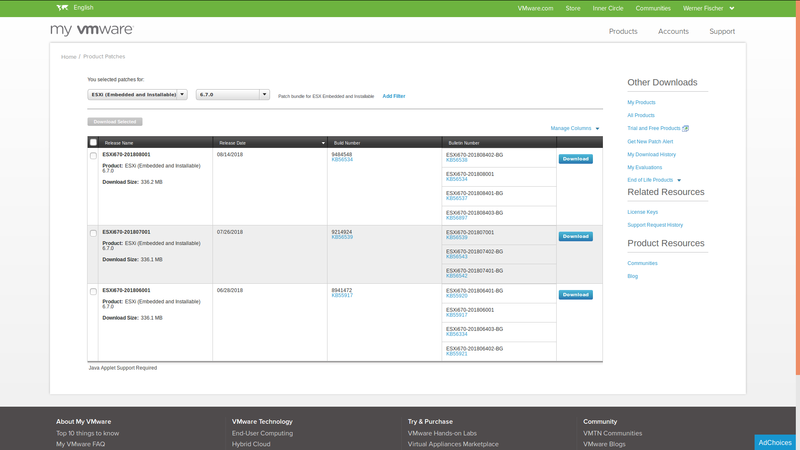Screen dimensions: 800x450
Task: Open the All Products link
Action: [641, 115]
